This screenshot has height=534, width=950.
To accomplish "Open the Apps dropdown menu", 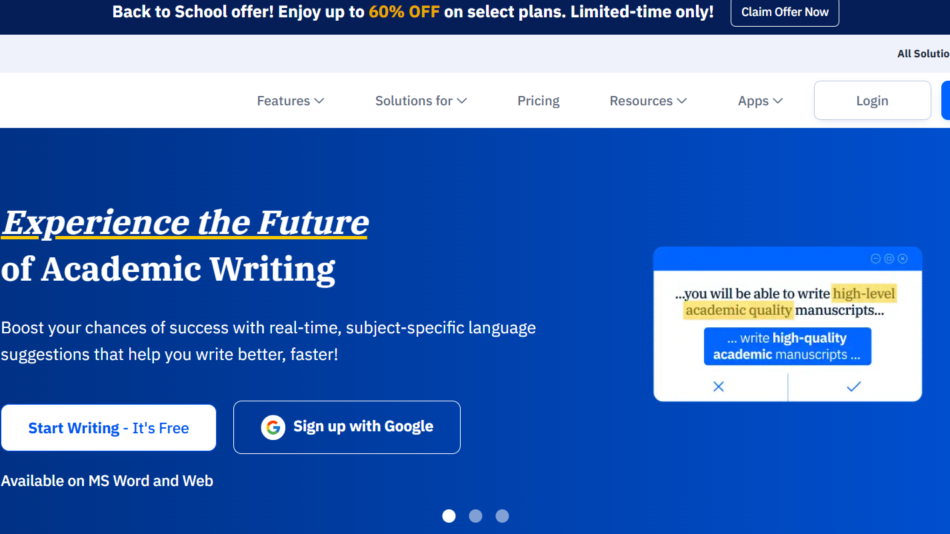I will coord(760,101).
